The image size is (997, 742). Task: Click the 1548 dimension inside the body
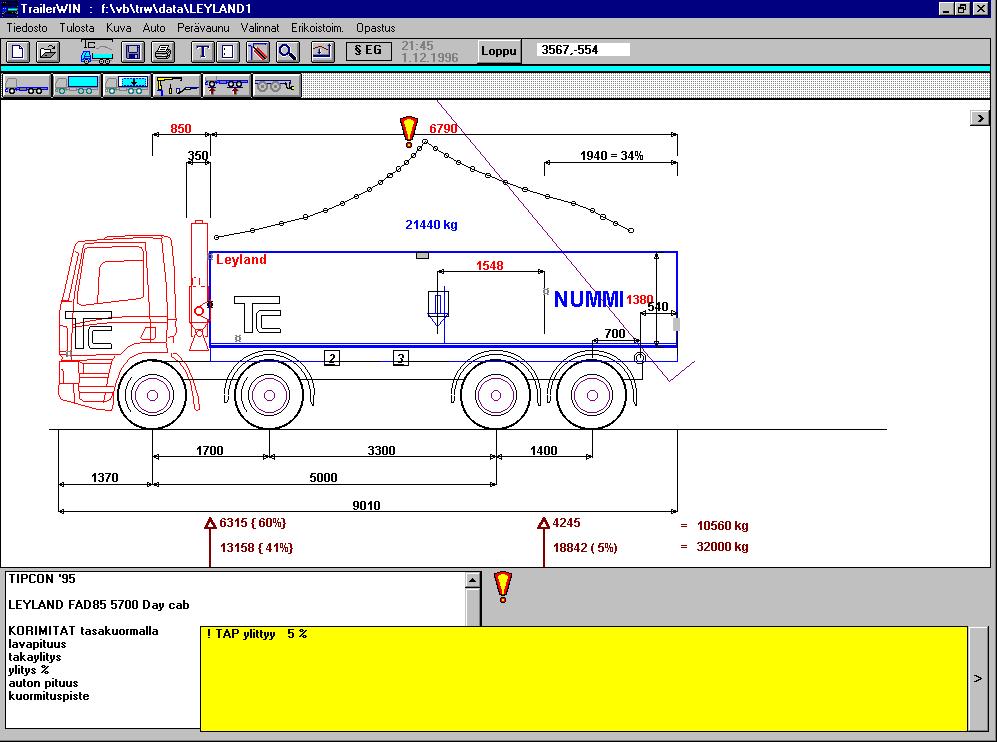click(490, 266)
